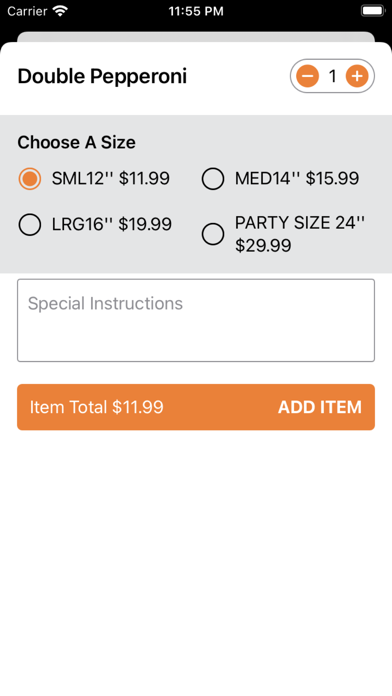The height and width of the screenshot is (696, 392).
Task: Tap the PARTY SIZE 24'' $29.99 label
Action: [300, 234]
